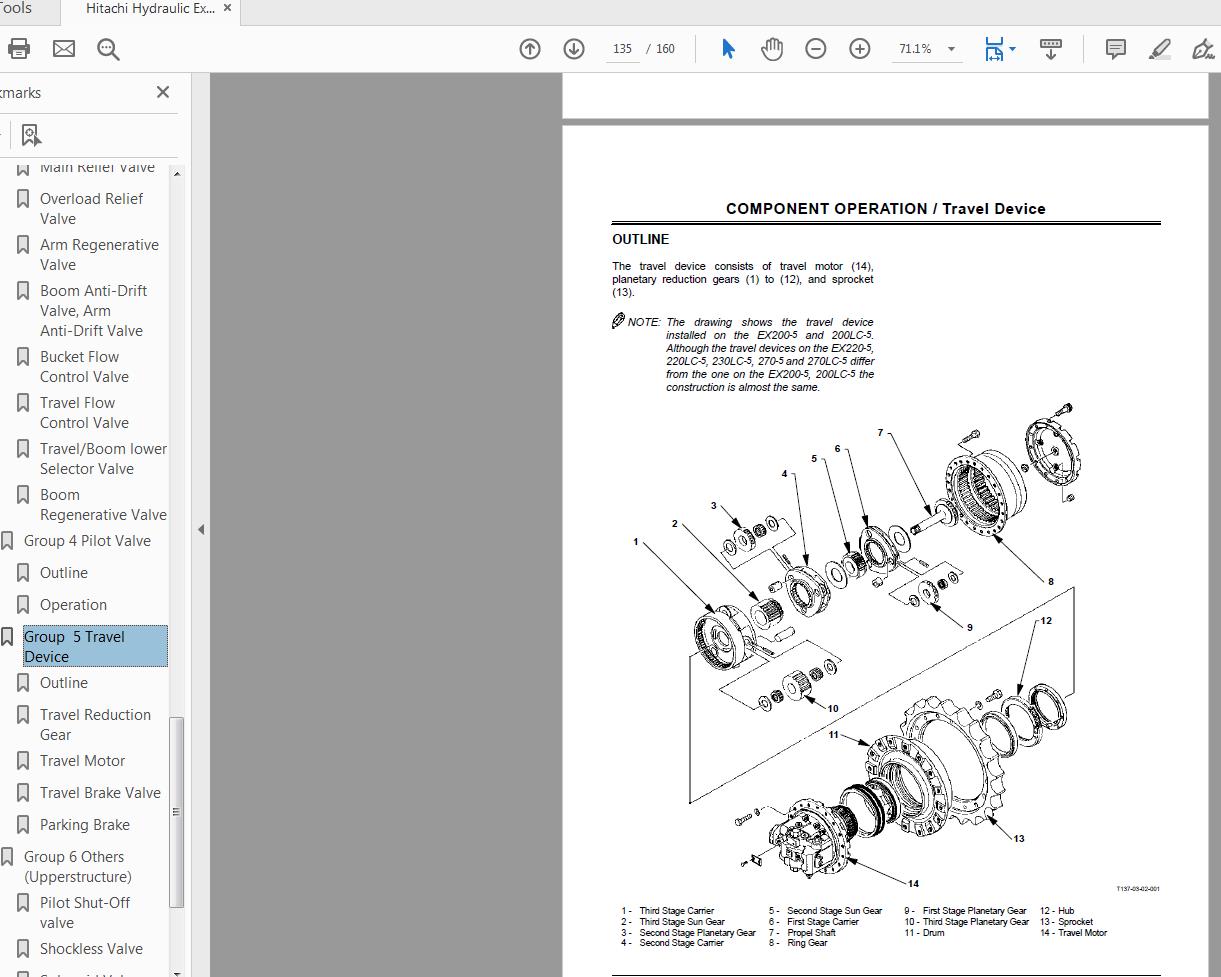The width and height of the screenshot is (1221, 977).
Task: Activate the arrow selection tool
Action: click(728, 49)
